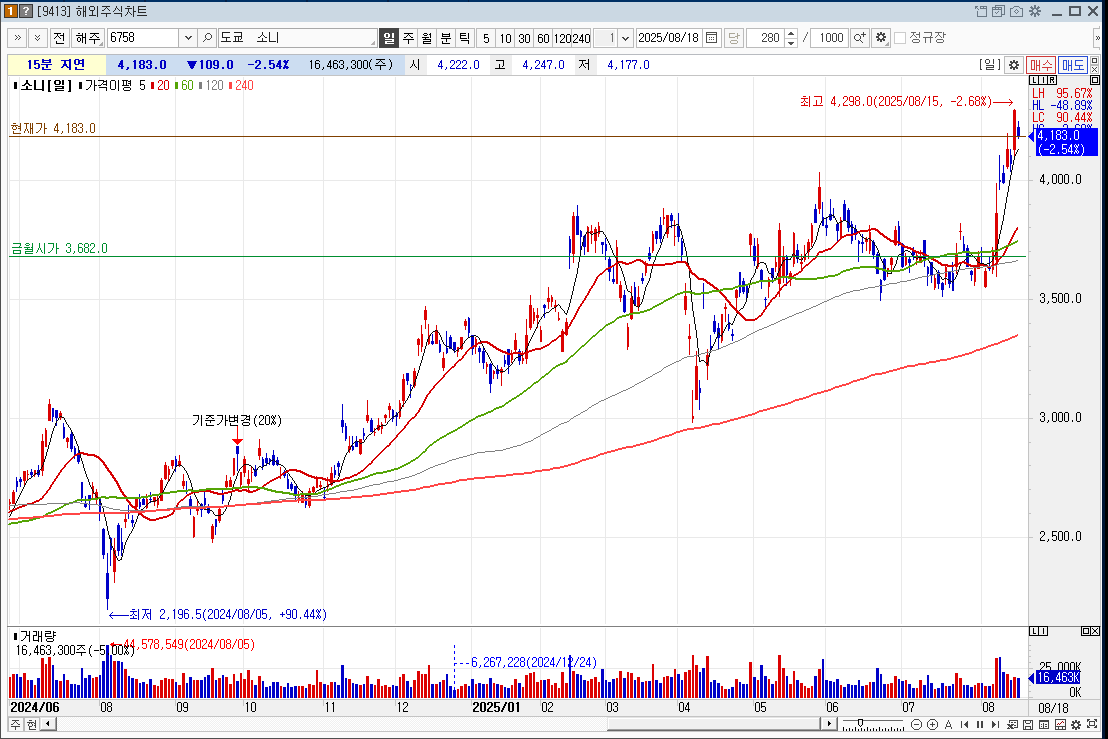The height and width of the screenshot is (739, 1108).
Task: Switch chart to 주 (weekly) period
Action: tap(408, 38)
